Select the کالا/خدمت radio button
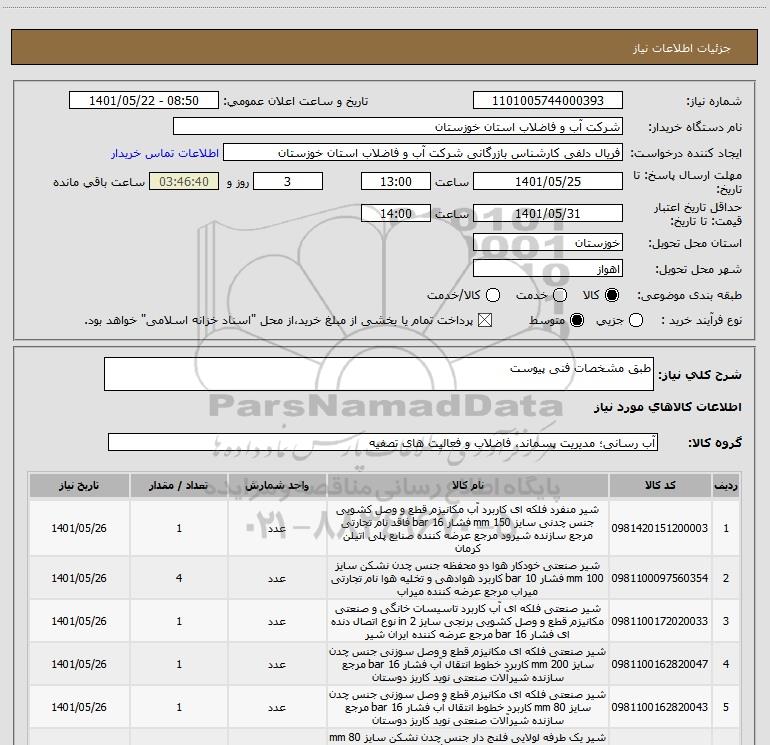 point(493,295)
